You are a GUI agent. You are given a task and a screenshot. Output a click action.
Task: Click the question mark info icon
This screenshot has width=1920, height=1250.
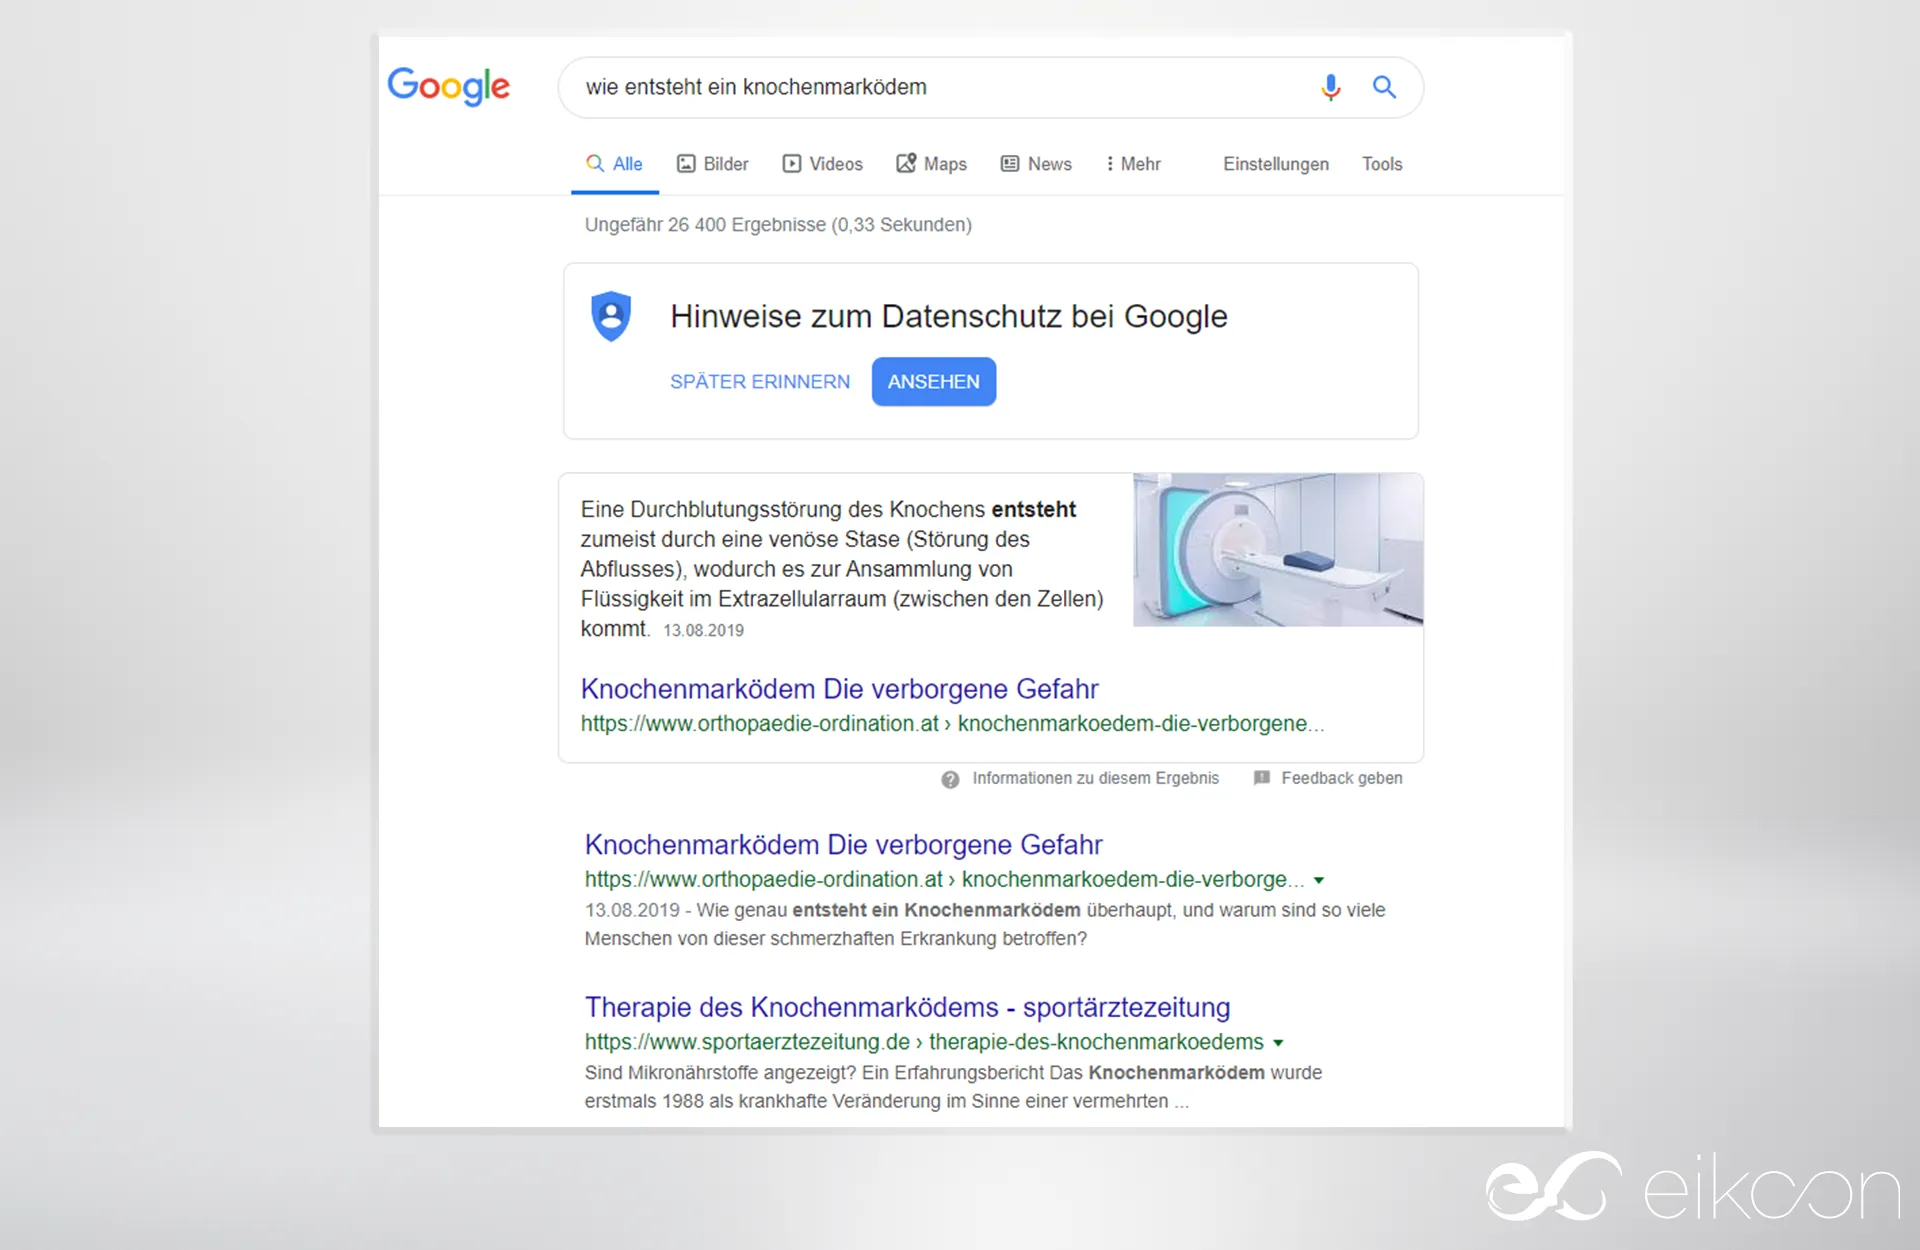(950, 779)
